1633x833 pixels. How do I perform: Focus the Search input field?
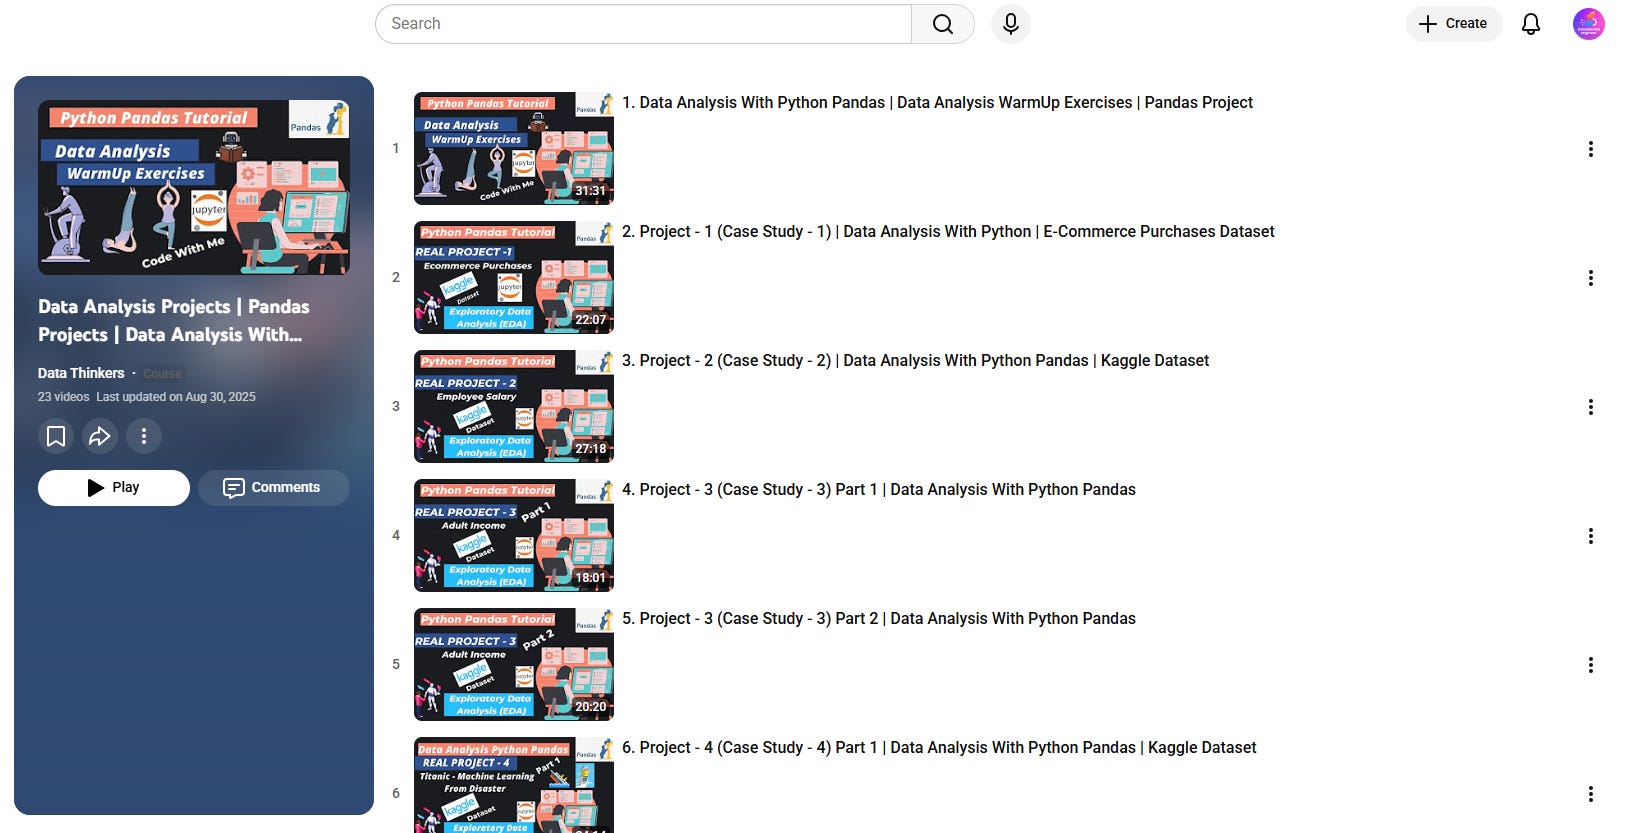[643, 24]
